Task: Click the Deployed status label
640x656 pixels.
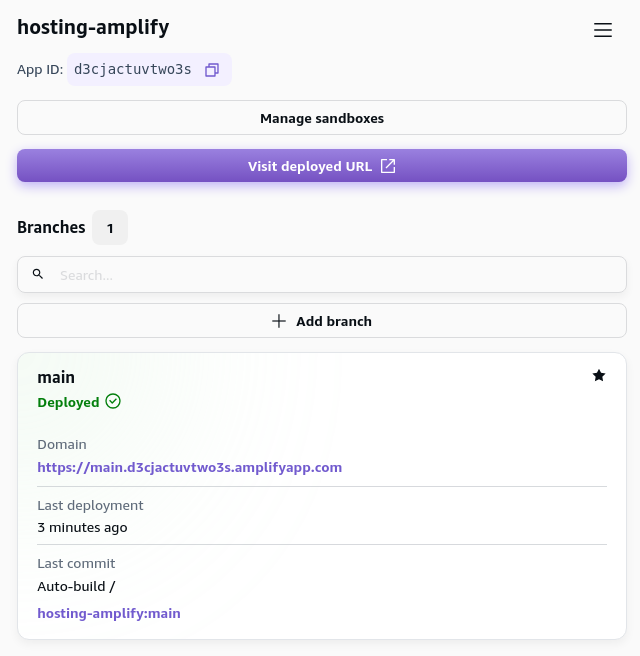Action: click(x=68, y=402)
